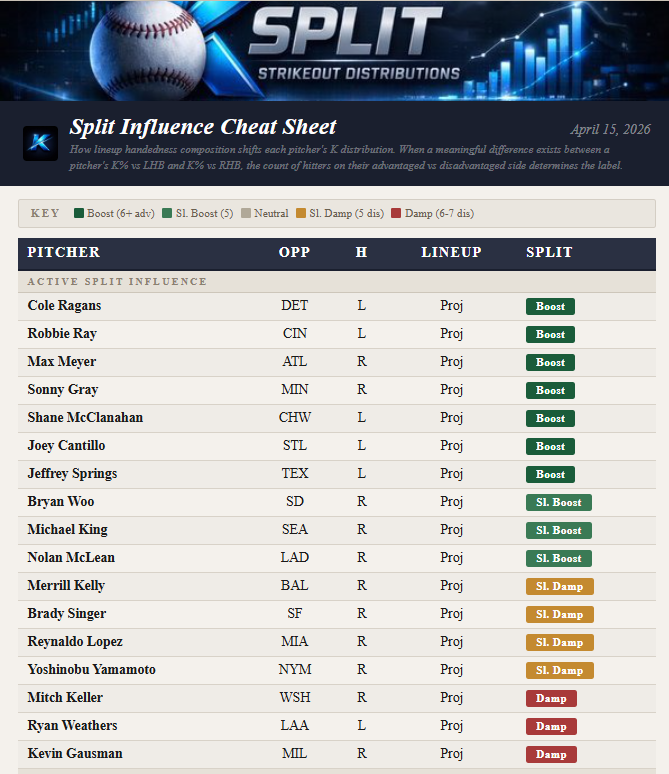669x774 pixels.
Task: Click opponent LAA in Ryan Weathers row
Action: click(295, 726)
